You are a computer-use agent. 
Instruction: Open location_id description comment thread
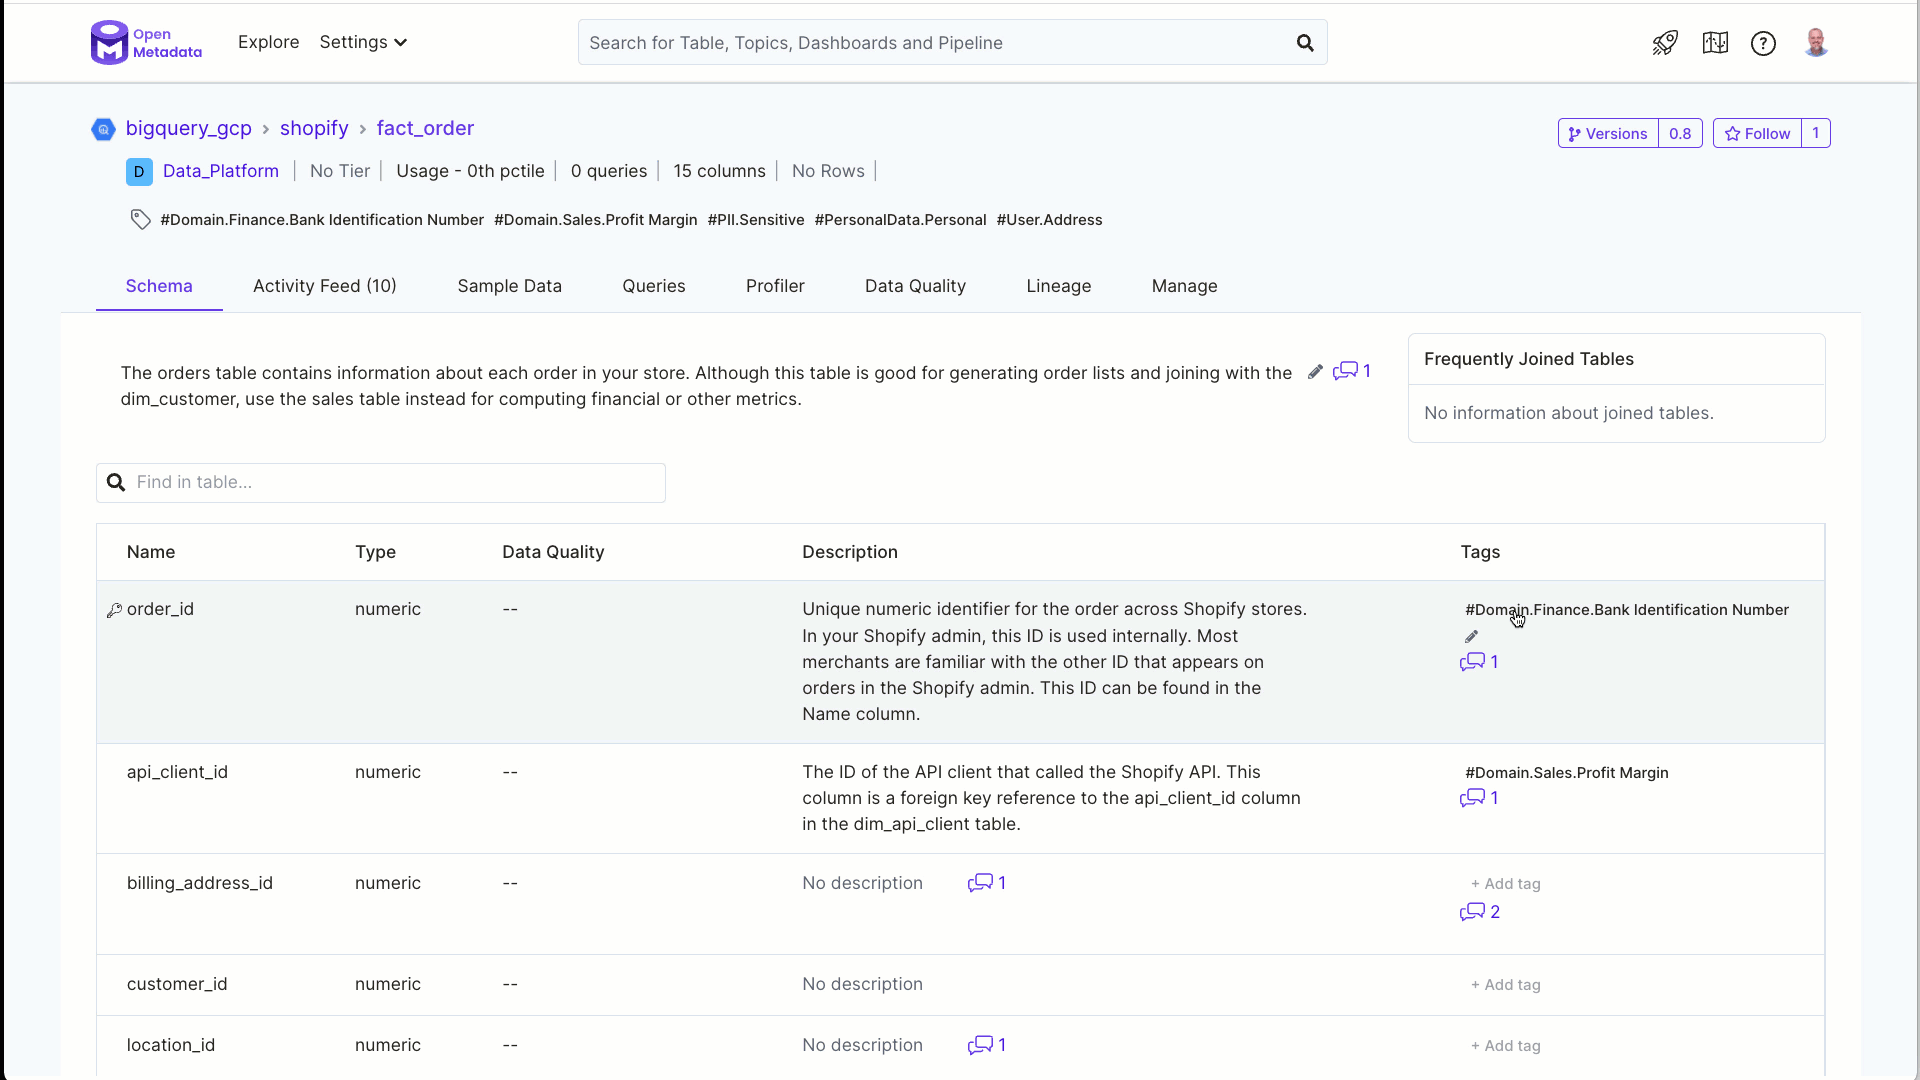click(x=981, y=1045)
